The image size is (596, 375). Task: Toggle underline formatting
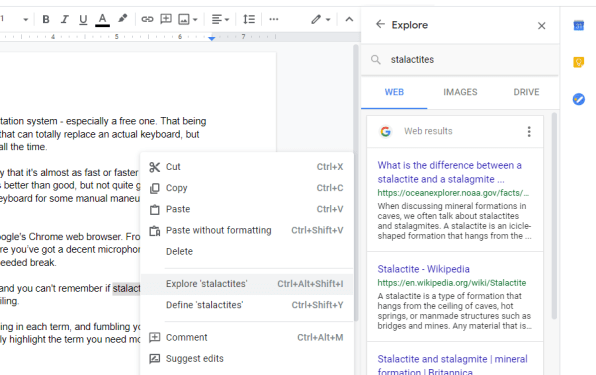point(83,19)
